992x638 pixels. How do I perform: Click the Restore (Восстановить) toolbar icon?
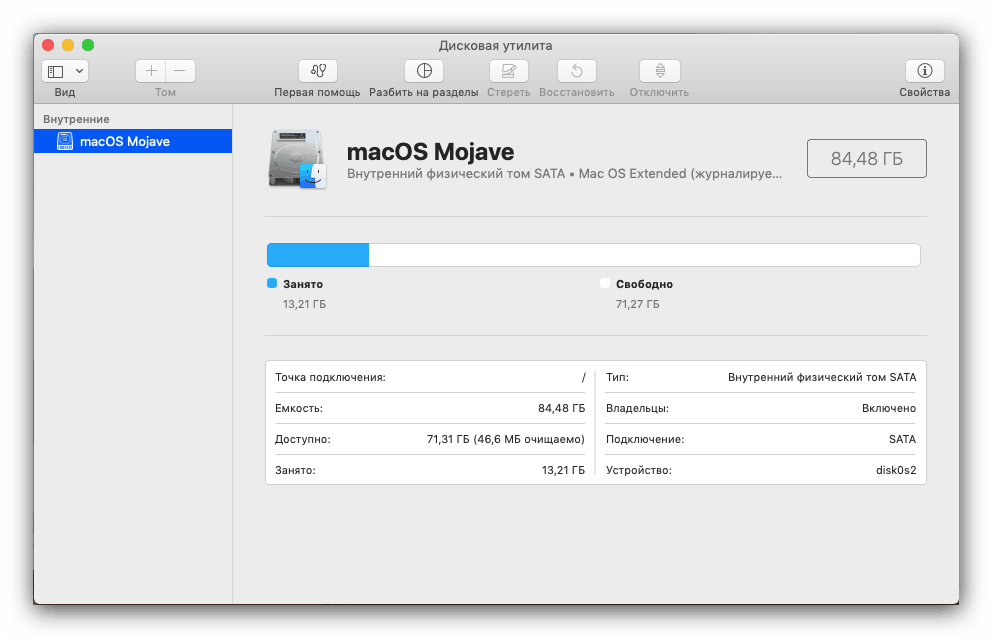(x=576, y=71)
